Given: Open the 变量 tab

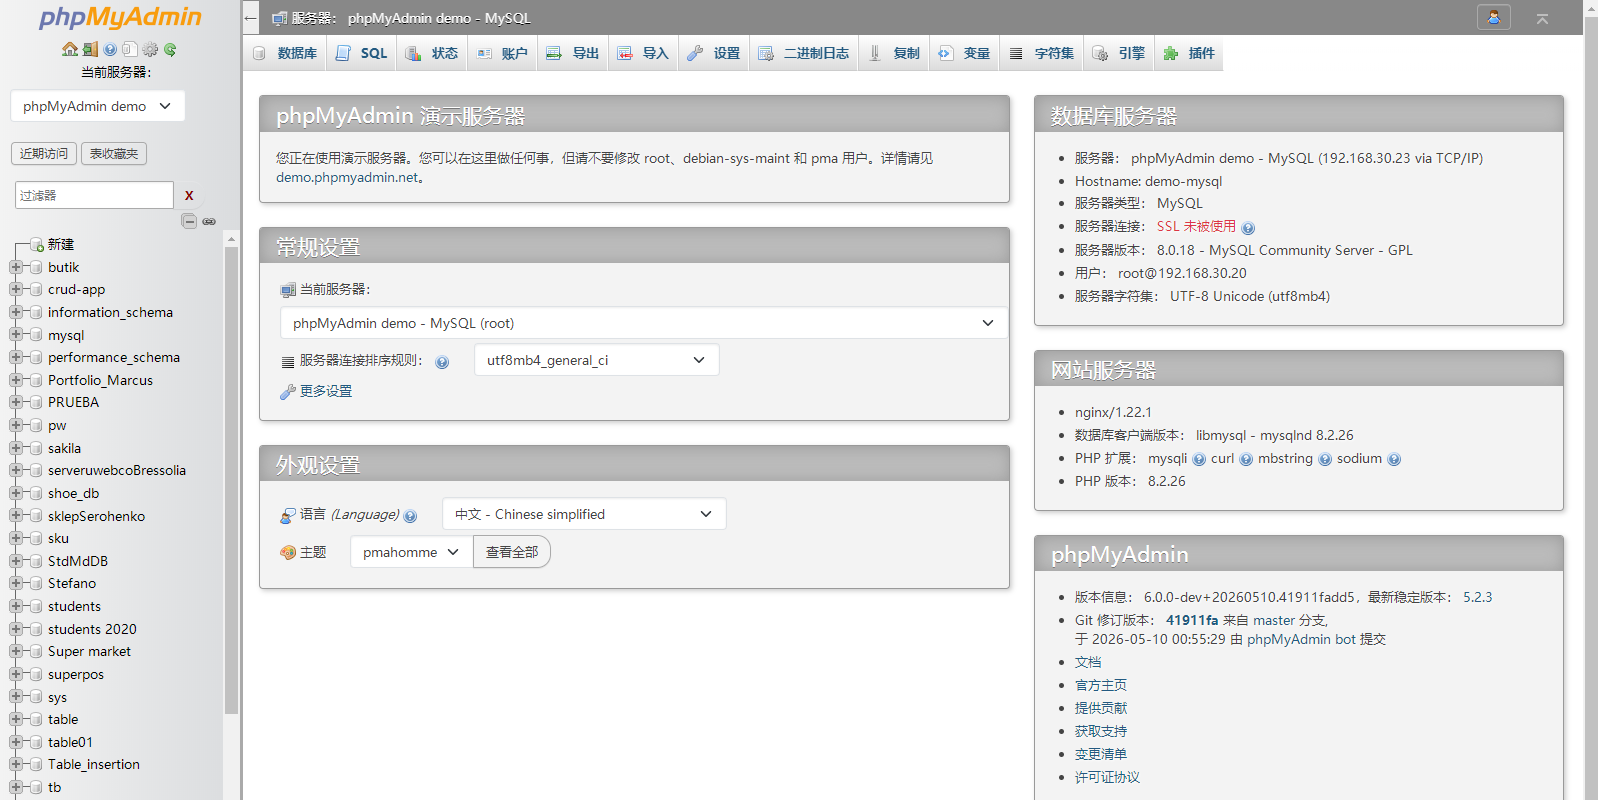Looking at the screenshot, I should [964, 53].
